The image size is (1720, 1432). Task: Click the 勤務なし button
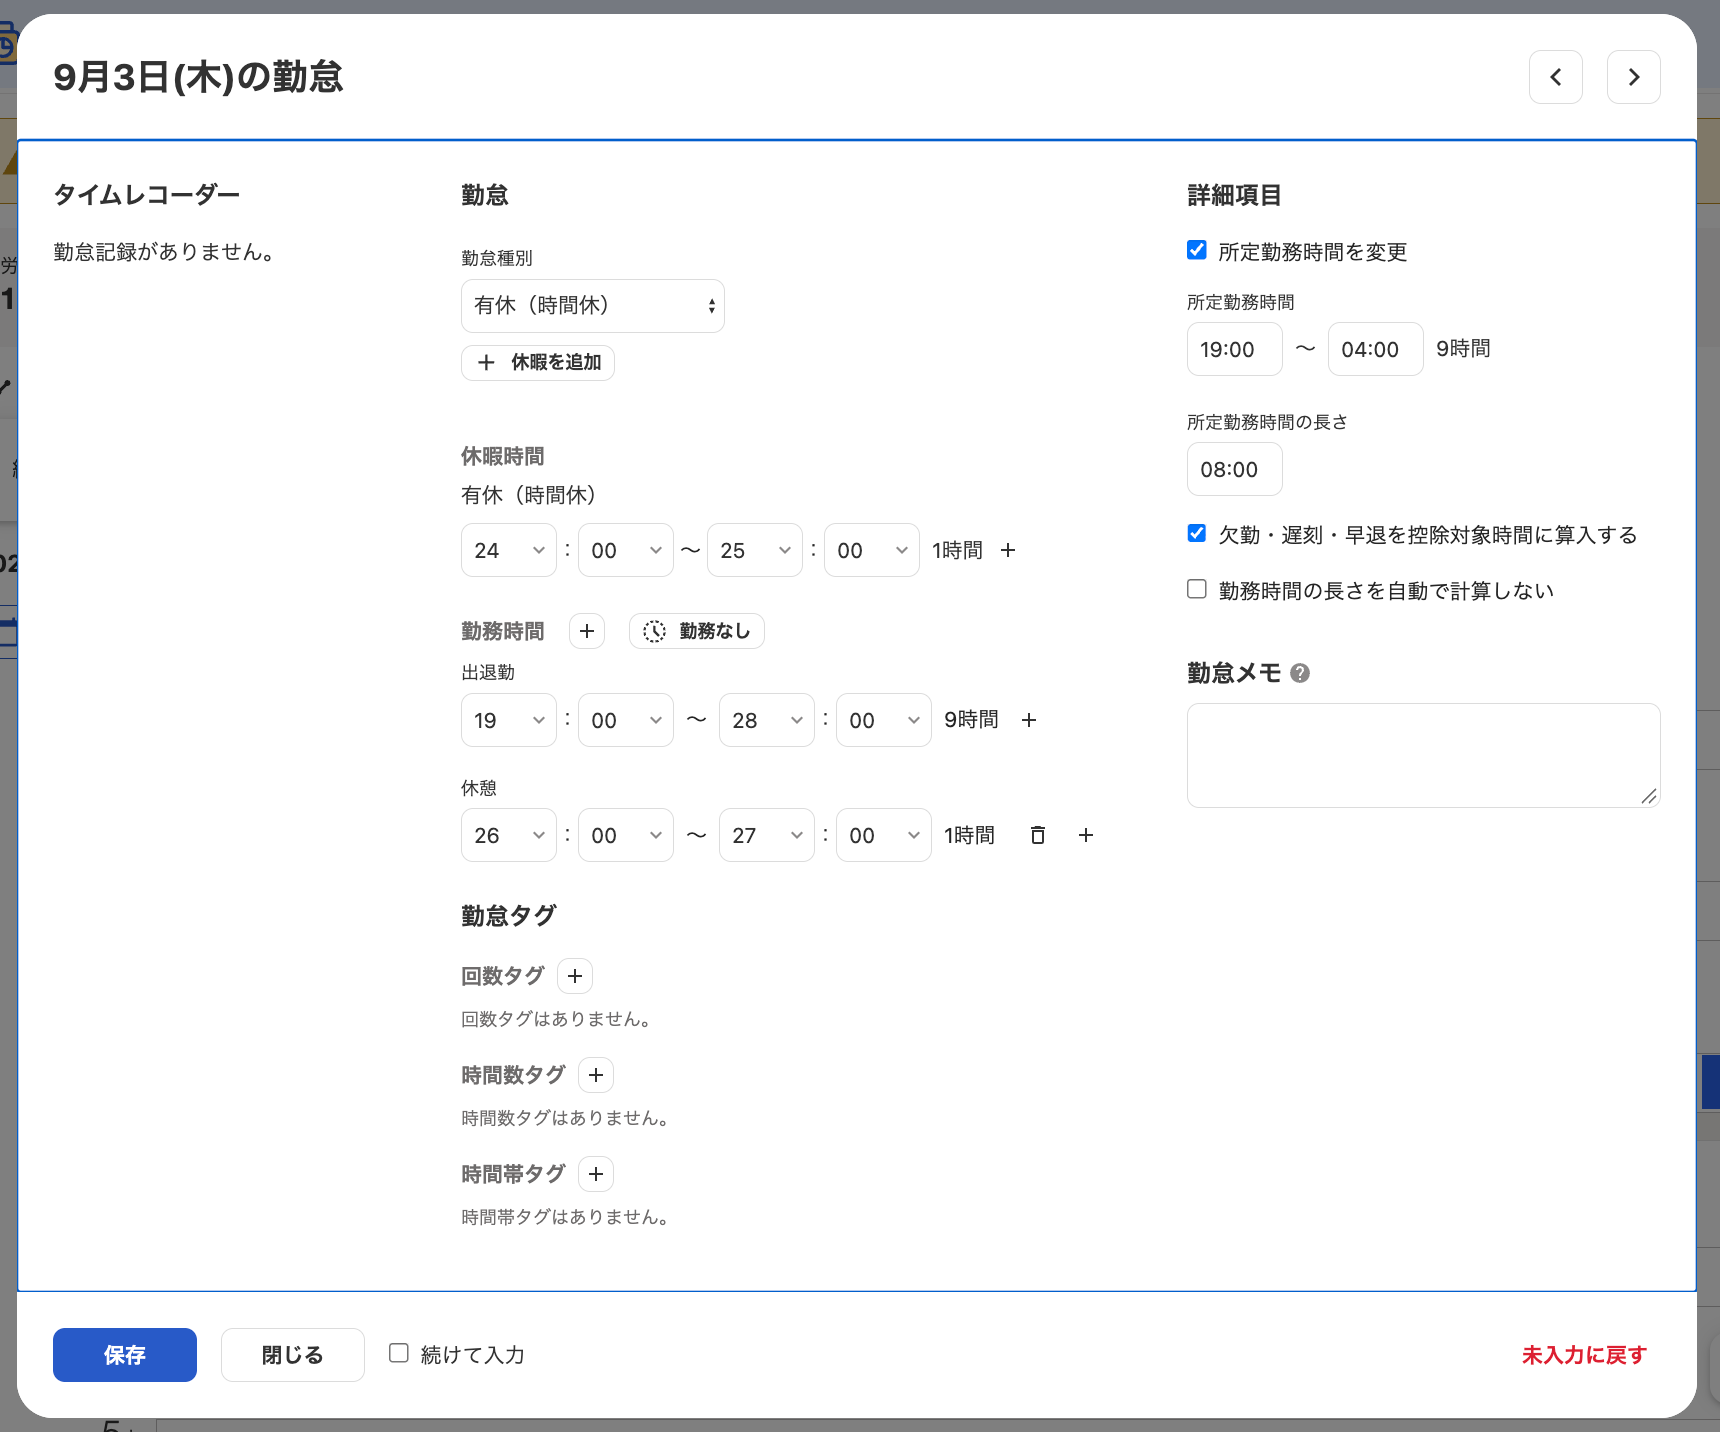[697, 631]
